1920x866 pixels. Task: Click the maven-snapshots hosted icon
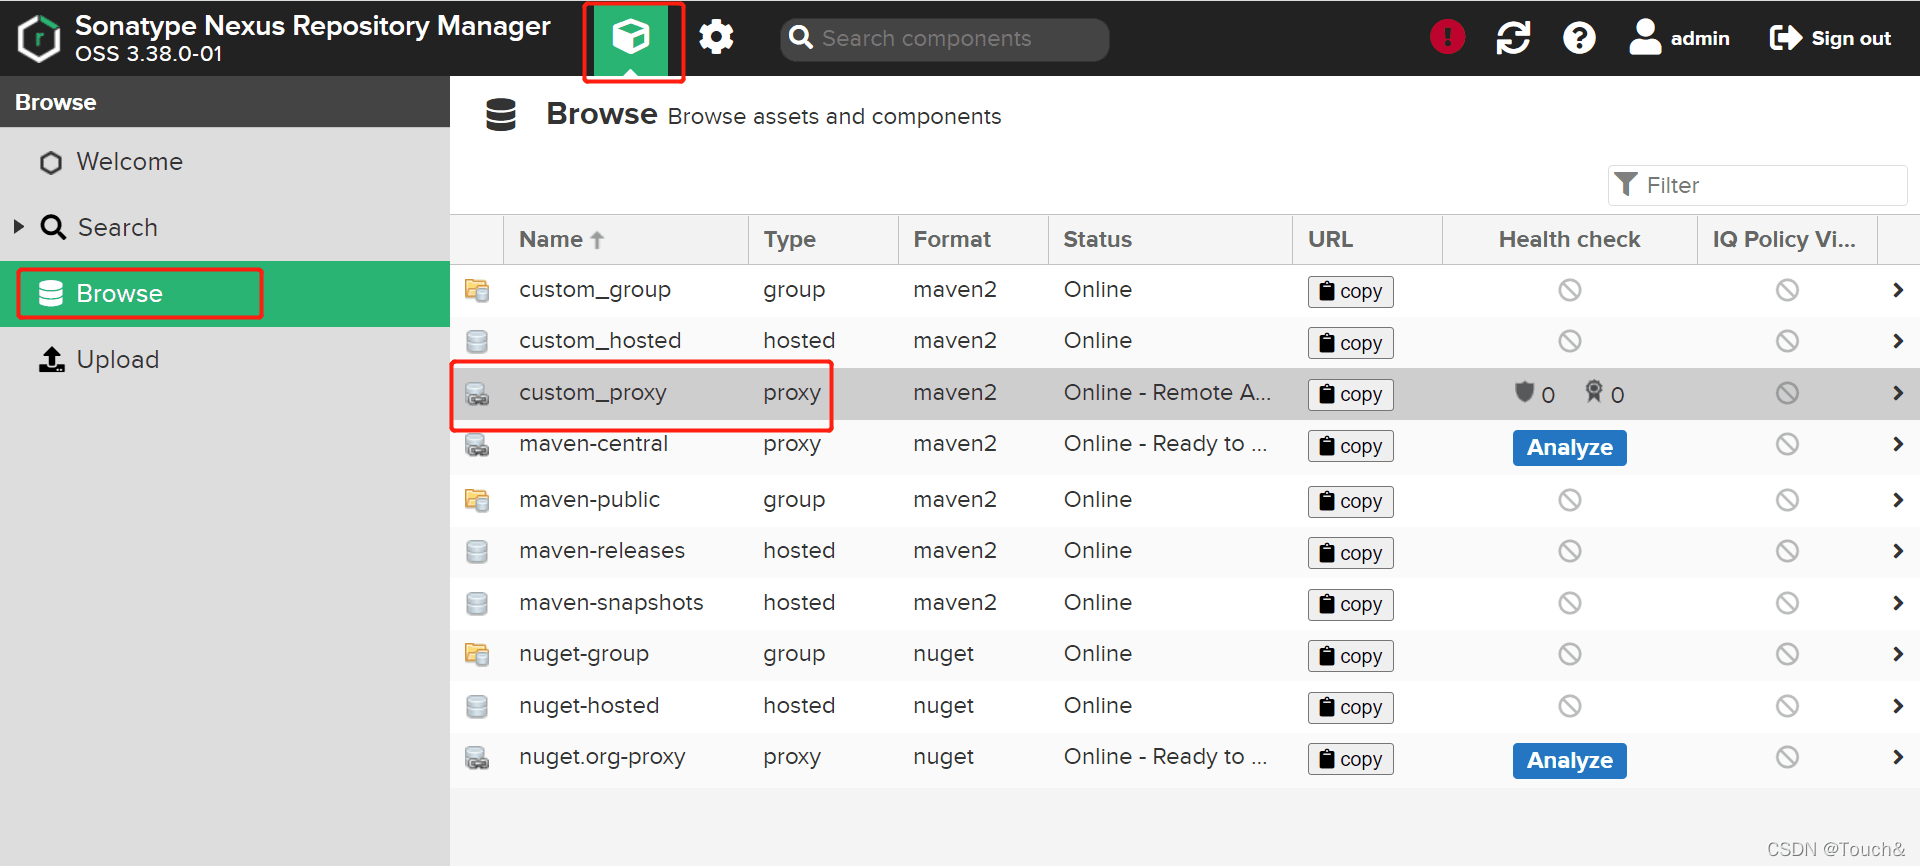tap(477, 603)
